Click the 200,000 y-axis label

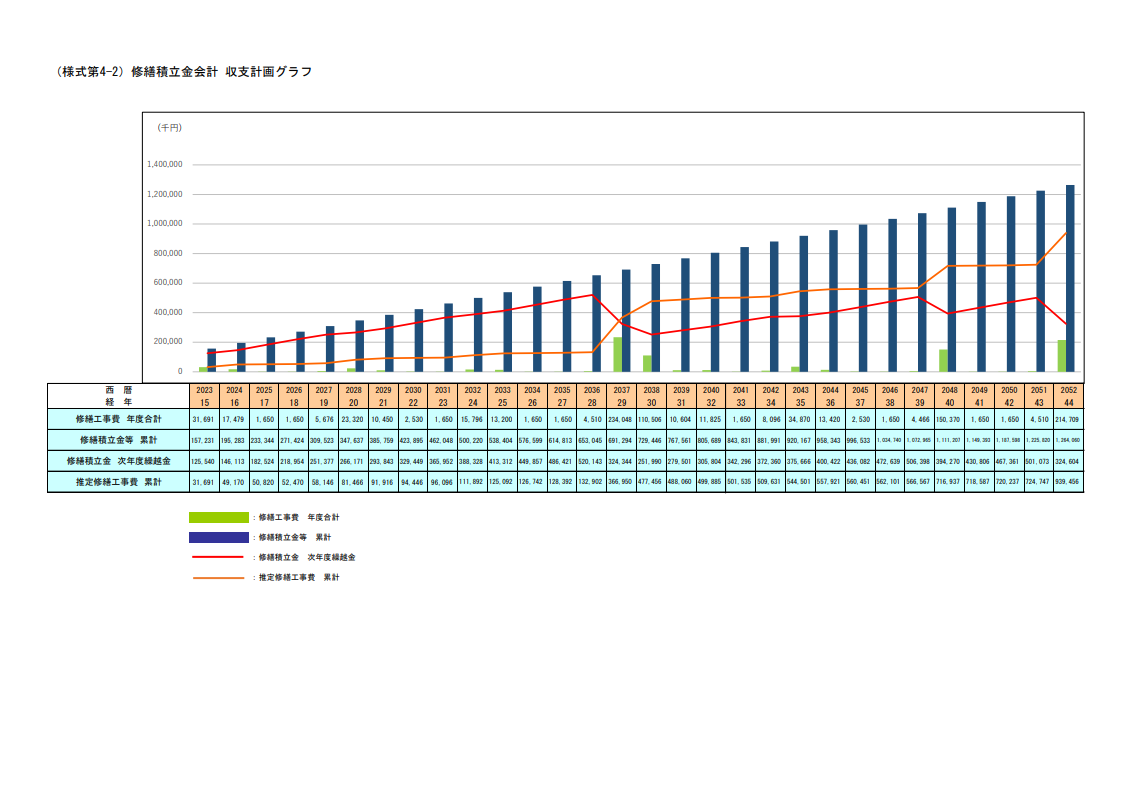click(x=168, y=341)
